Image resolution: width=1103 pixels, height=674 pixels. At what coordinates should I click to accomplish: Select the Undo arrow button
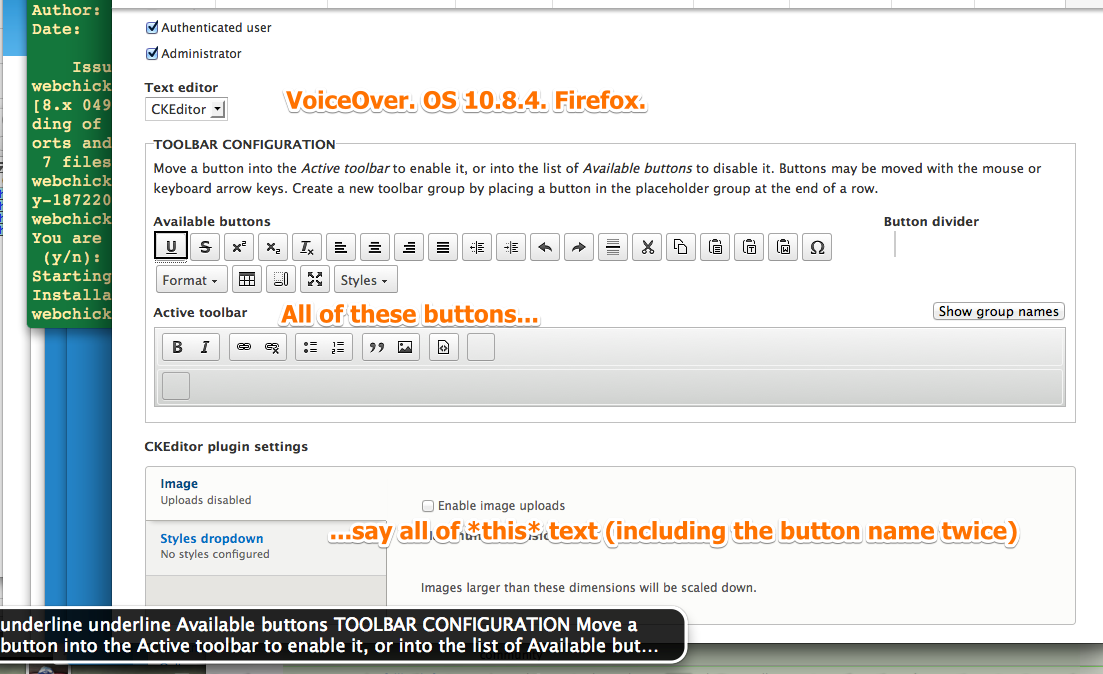(x=545, y=247)
